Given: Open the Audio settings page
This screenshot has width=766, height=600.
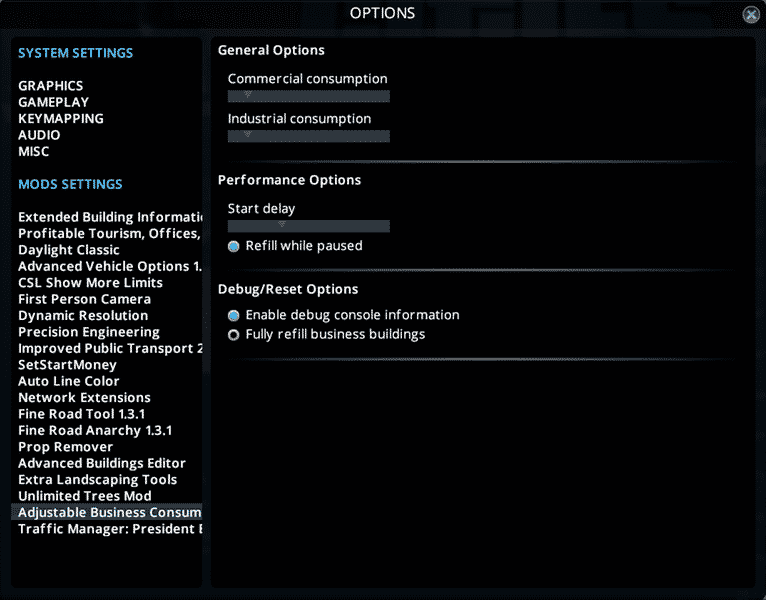Looking at the screenshot, I should click(39, 135).
